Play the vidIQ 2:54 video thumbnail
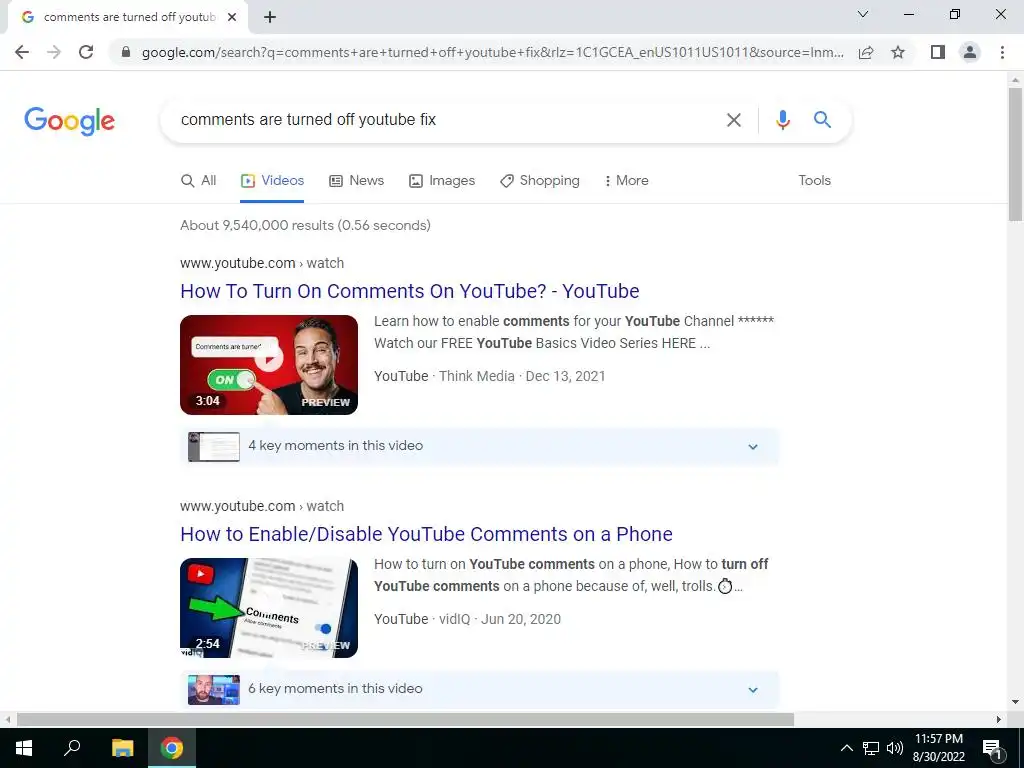Screen dimensions: 1024x768 [269, 608]
